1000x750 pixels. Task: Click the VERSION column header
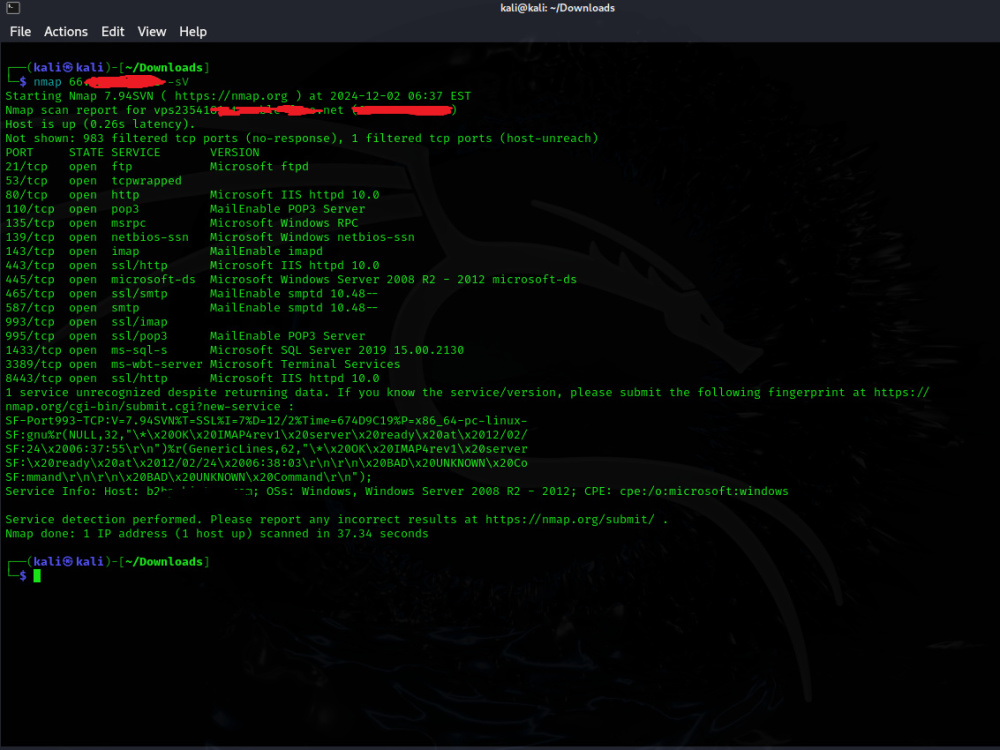235,152
